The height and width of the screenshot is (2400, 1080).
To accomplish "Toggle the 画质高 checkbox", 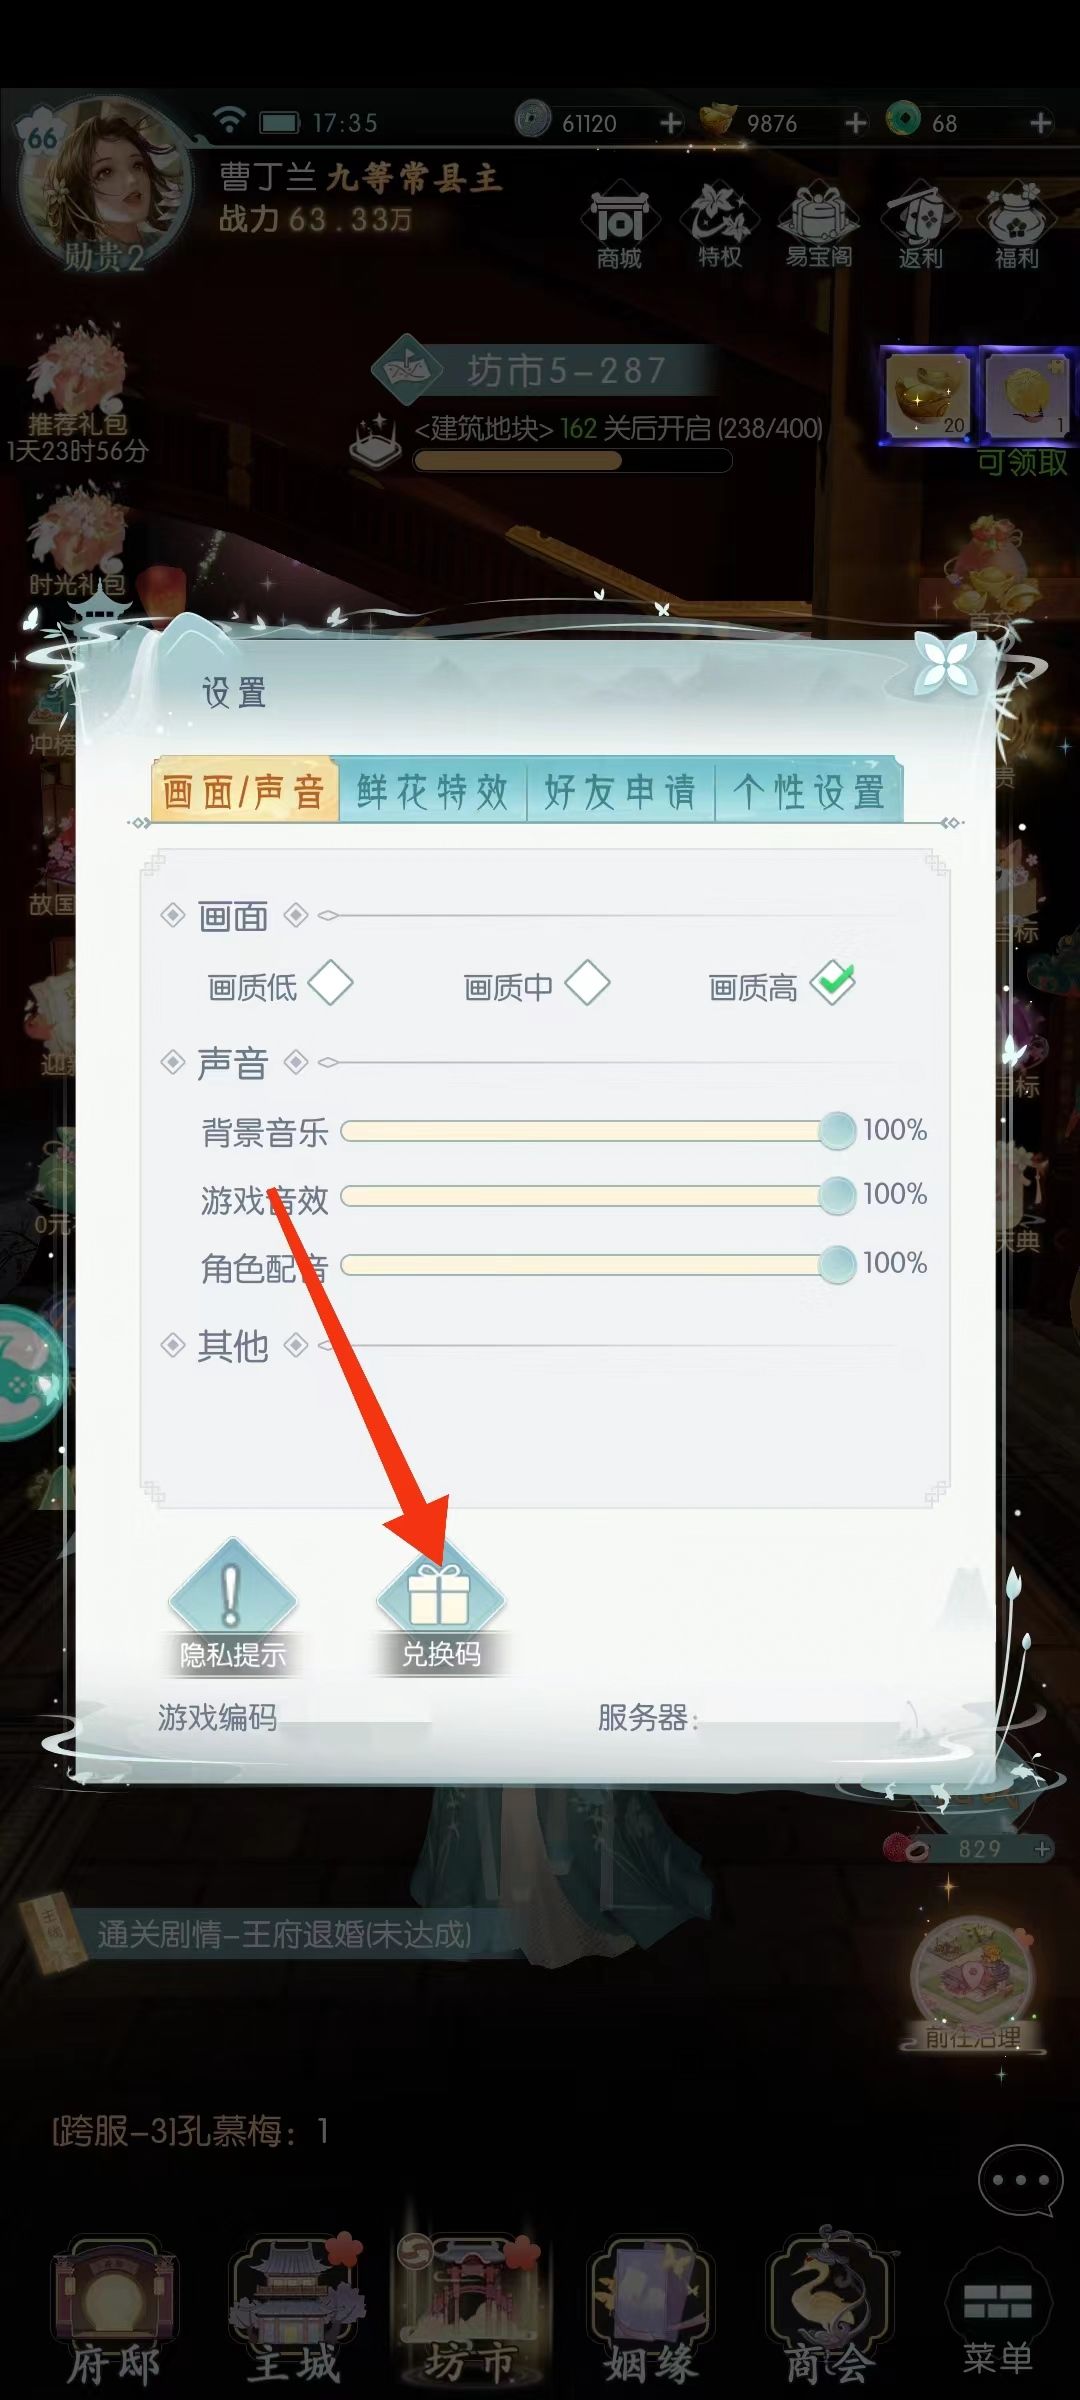I will coord(833,983).
